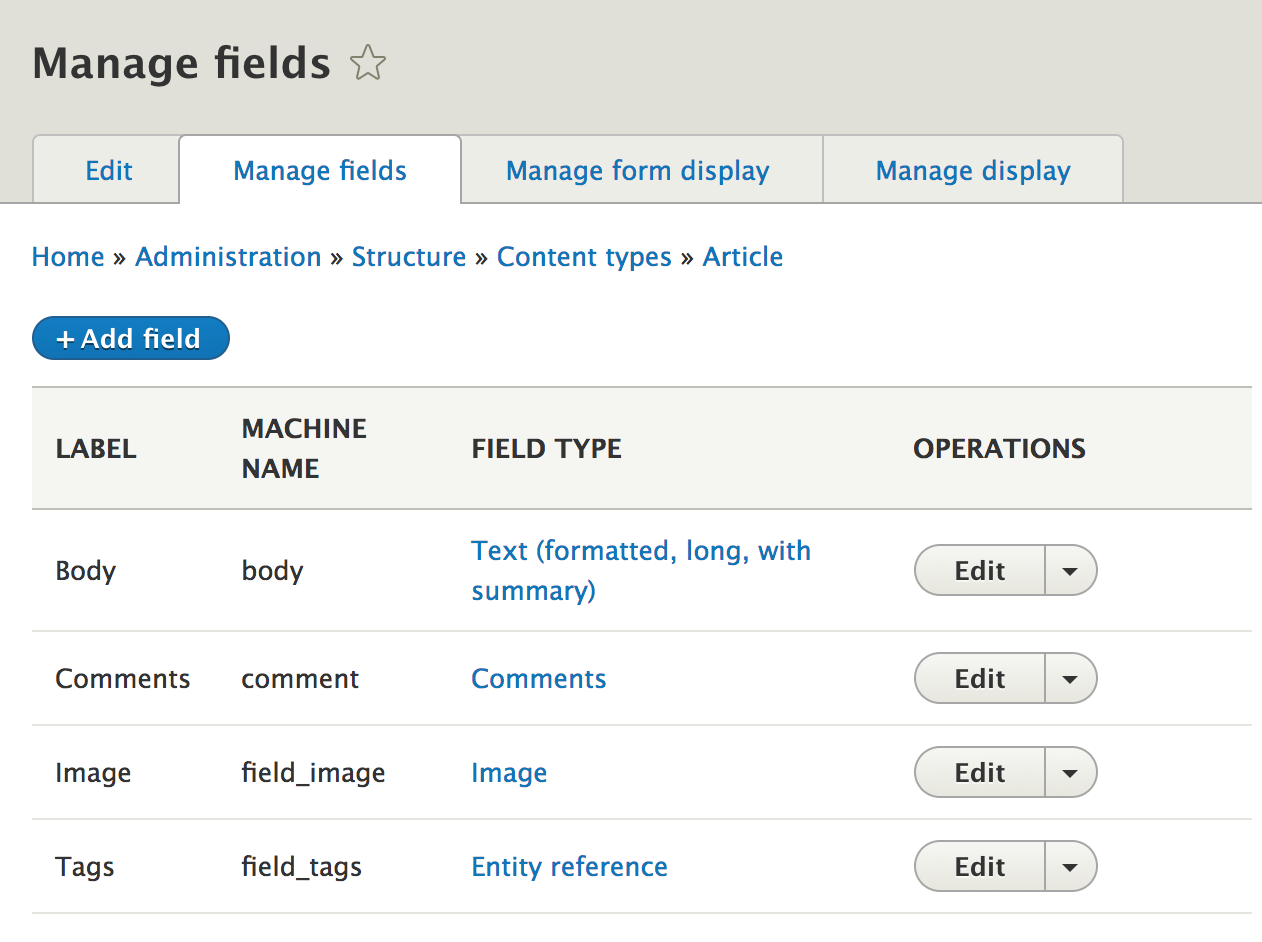Open the Tags field operations dropdown arrow

(x=1070, y=867)
